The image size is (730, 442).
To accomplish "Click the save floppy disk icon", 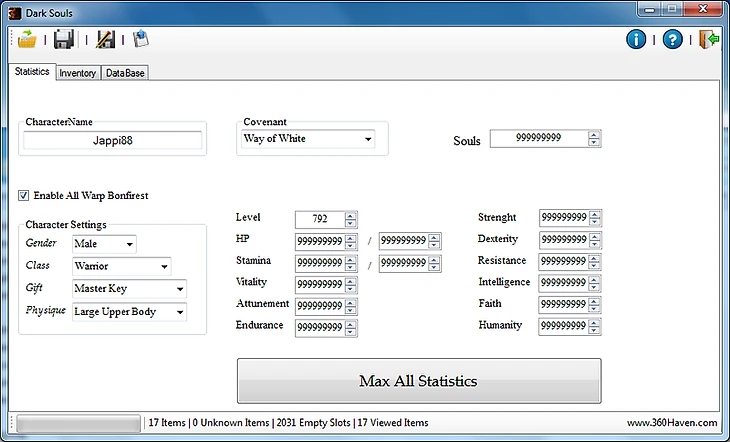I will [65, 40].
